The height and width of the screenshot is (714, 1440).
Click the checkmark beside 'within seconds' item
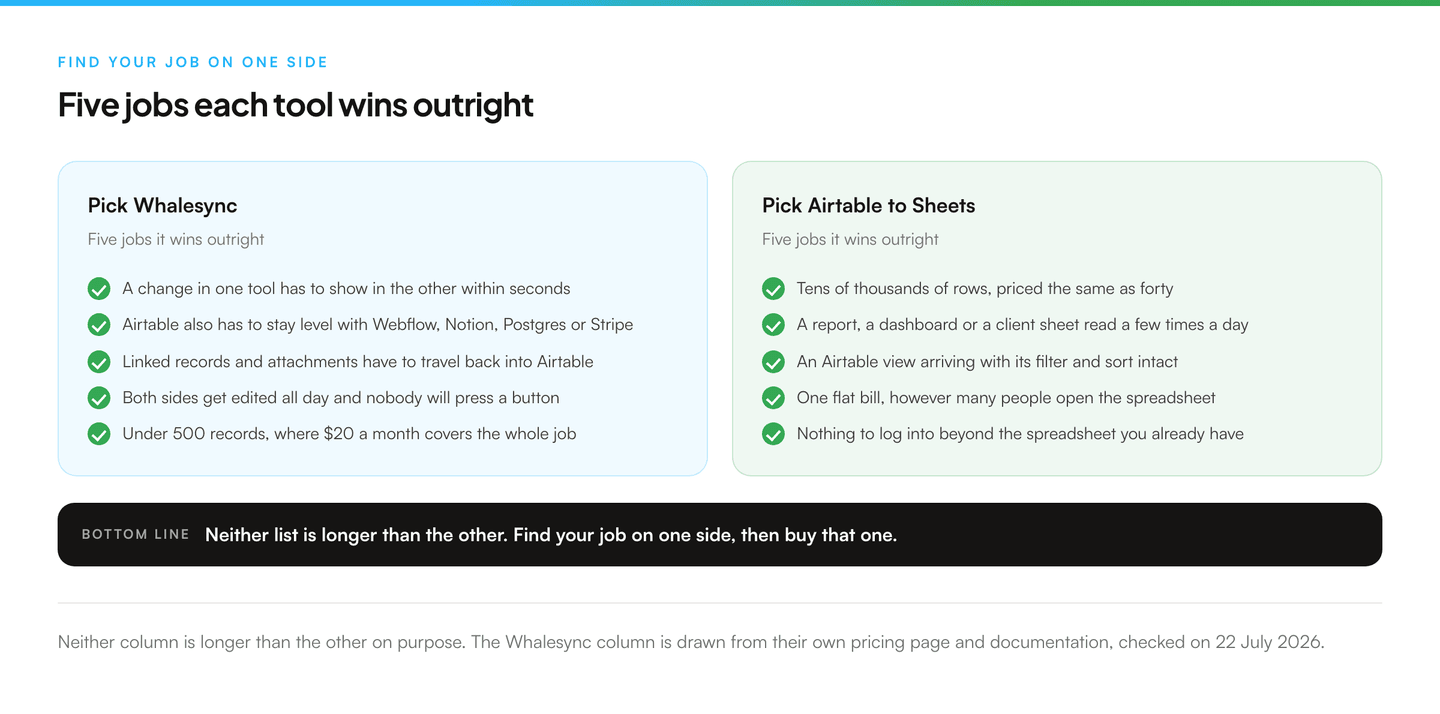tap(99, 289)
